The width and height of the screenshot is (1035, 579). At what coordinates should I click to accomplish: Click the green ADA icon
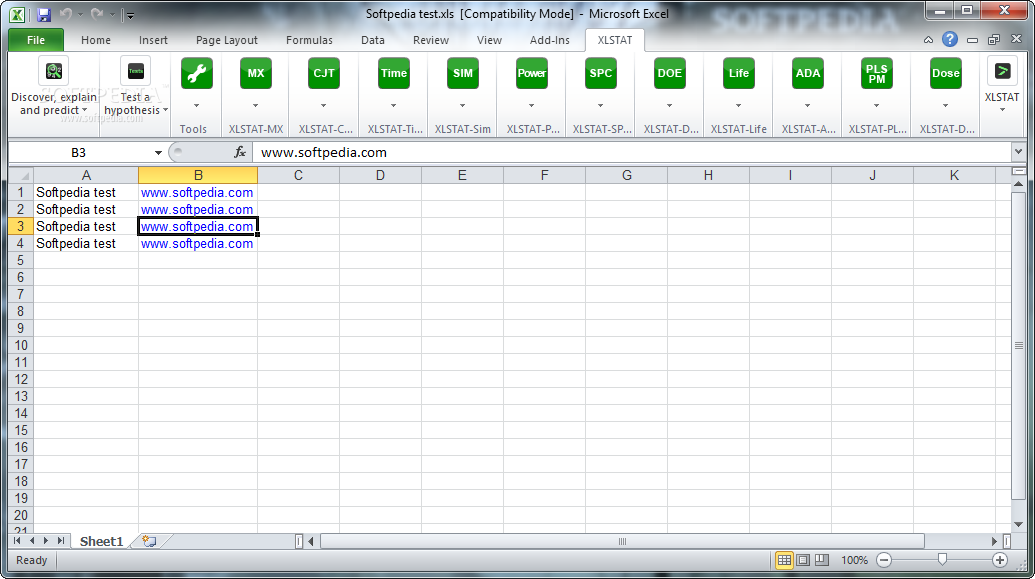[x=807, y=73]
